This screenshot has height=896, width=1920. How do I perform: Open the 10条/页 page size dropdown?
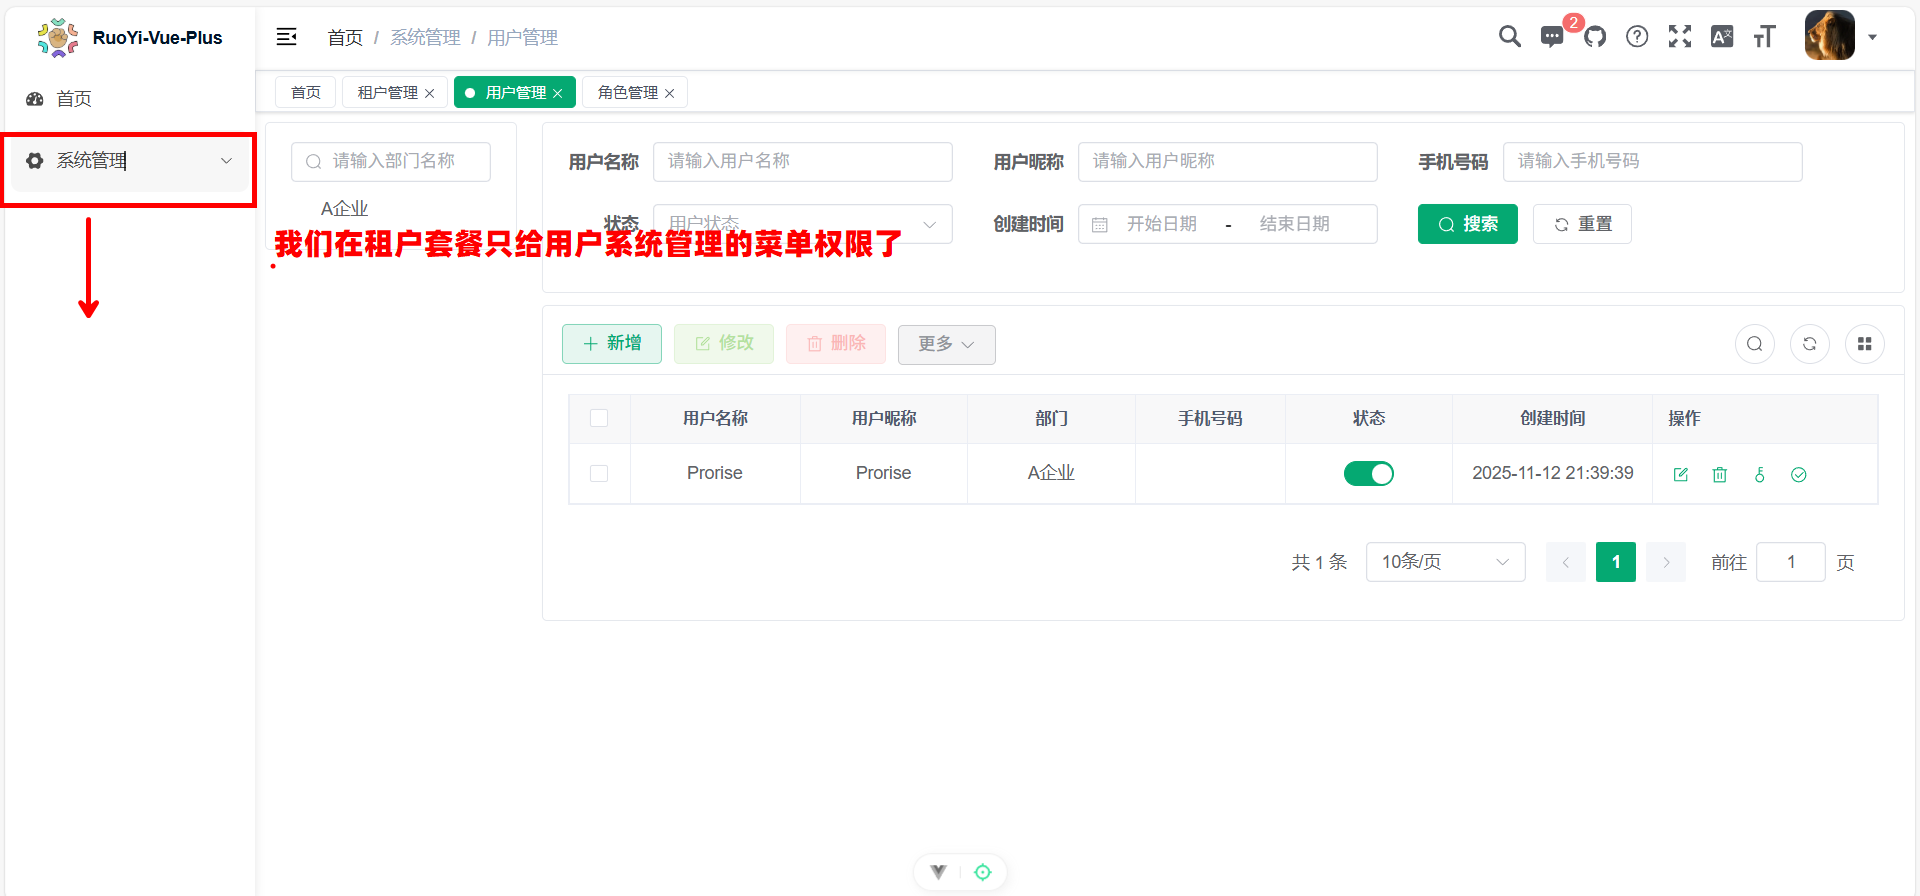tap(1445, 562)
